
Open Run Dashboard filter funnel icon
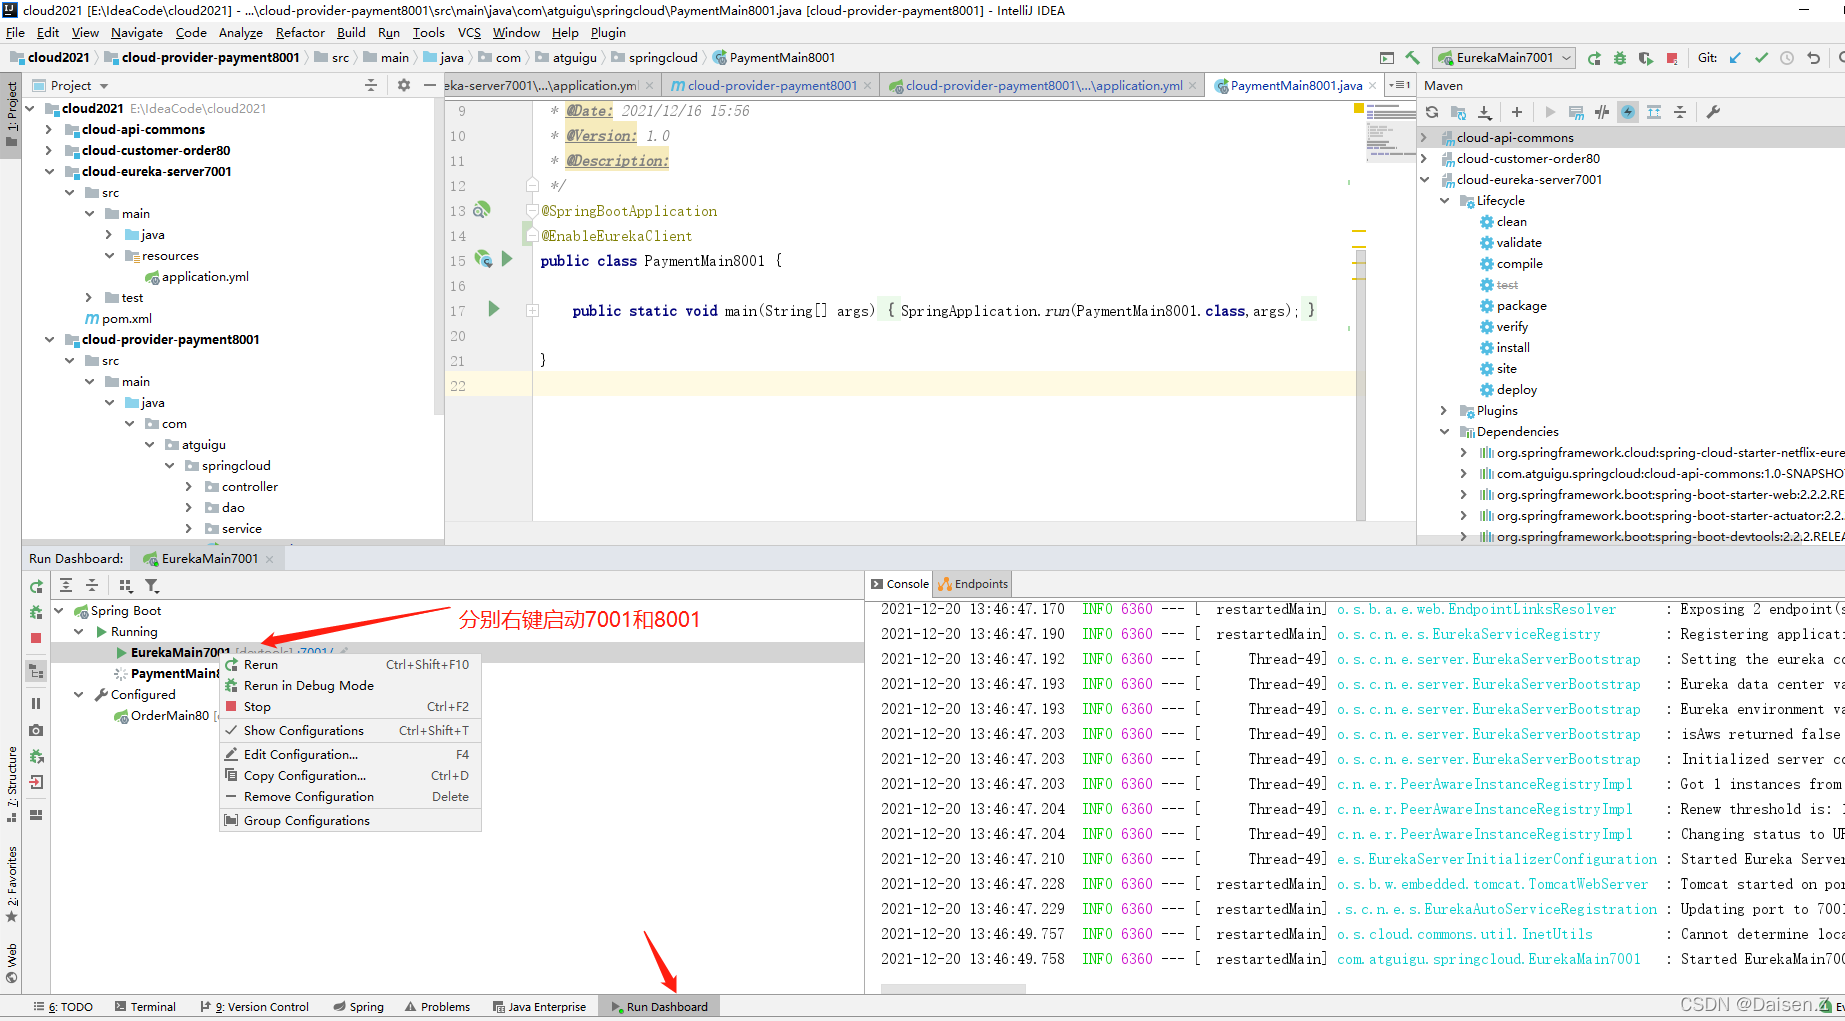(x=152, y=586)
